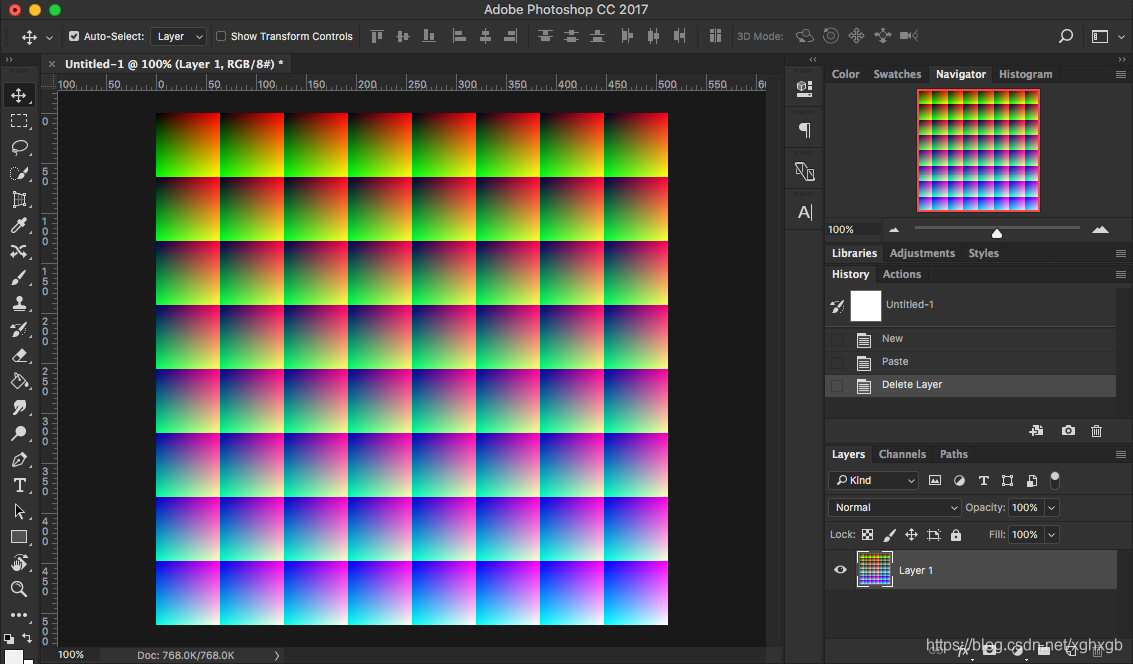Disable the Auto-Select checkbox
1133x664 pixels.
click(x=74, y=37)
